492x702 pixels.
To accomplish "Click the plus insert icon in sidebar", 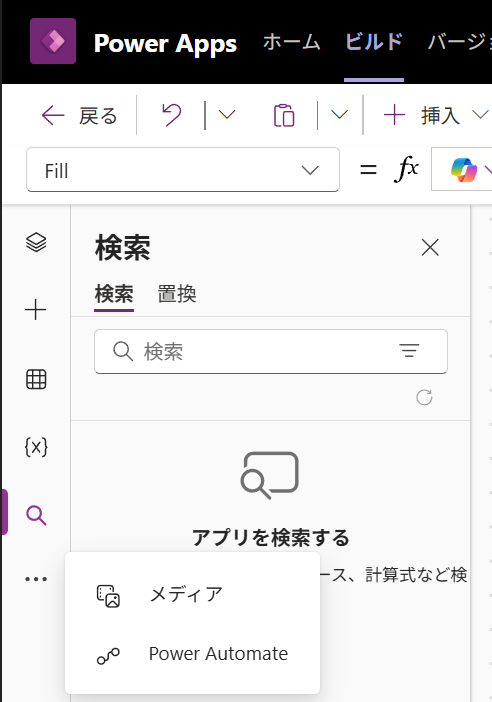I will [x=36, y=310].
